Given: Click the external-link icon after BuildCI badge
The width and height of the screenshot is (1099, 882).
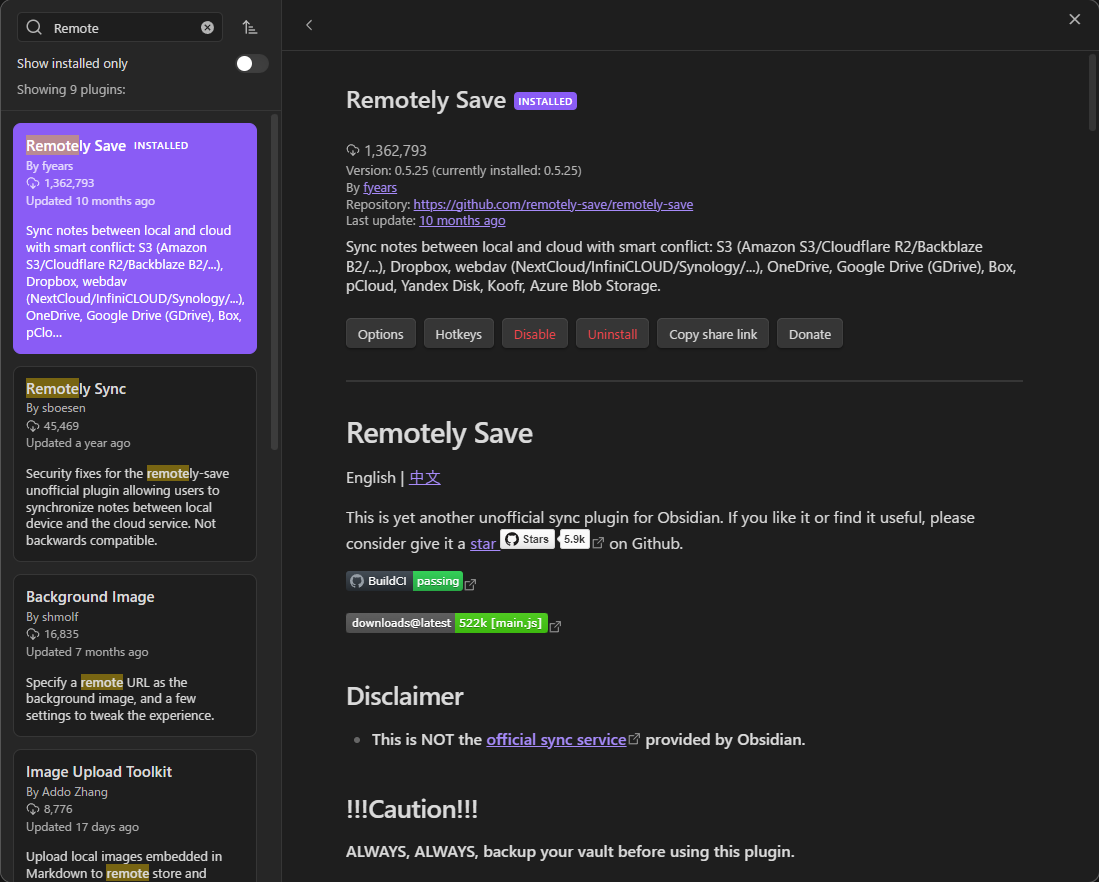Looking at the screenshot, I should [x=470, y=584].
